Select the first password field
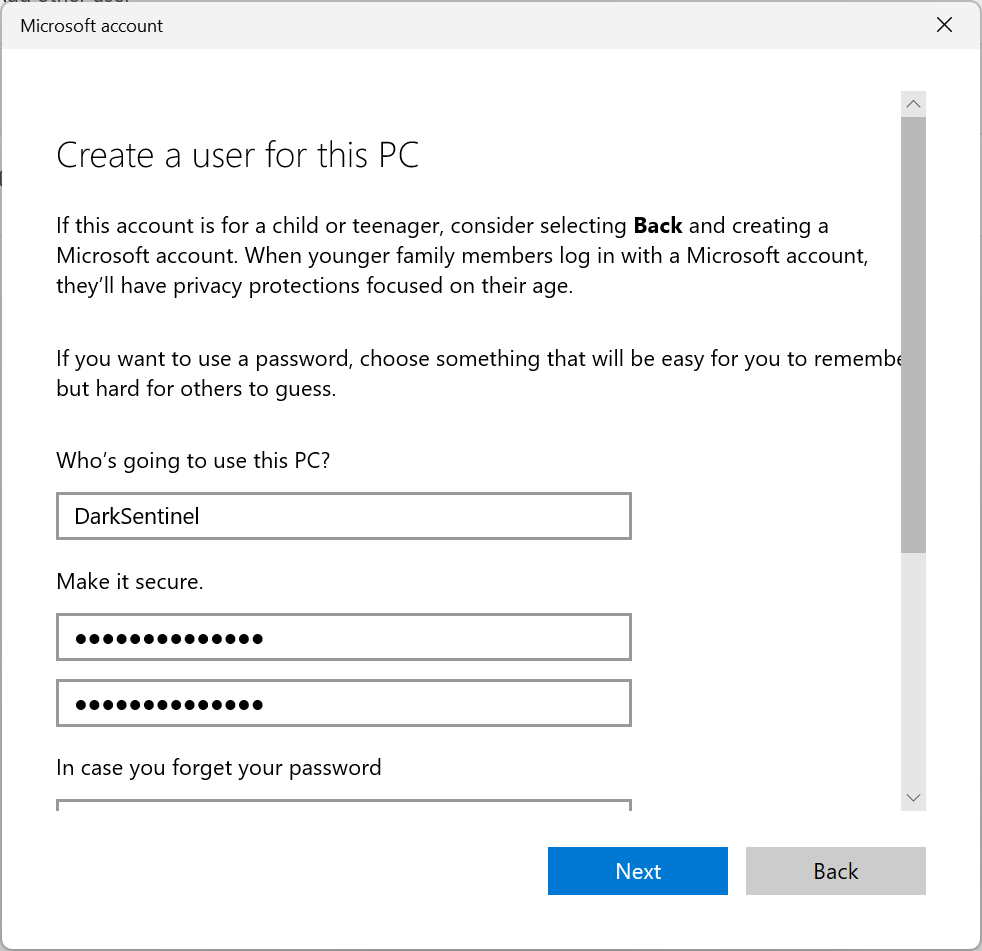 point(344,637)
